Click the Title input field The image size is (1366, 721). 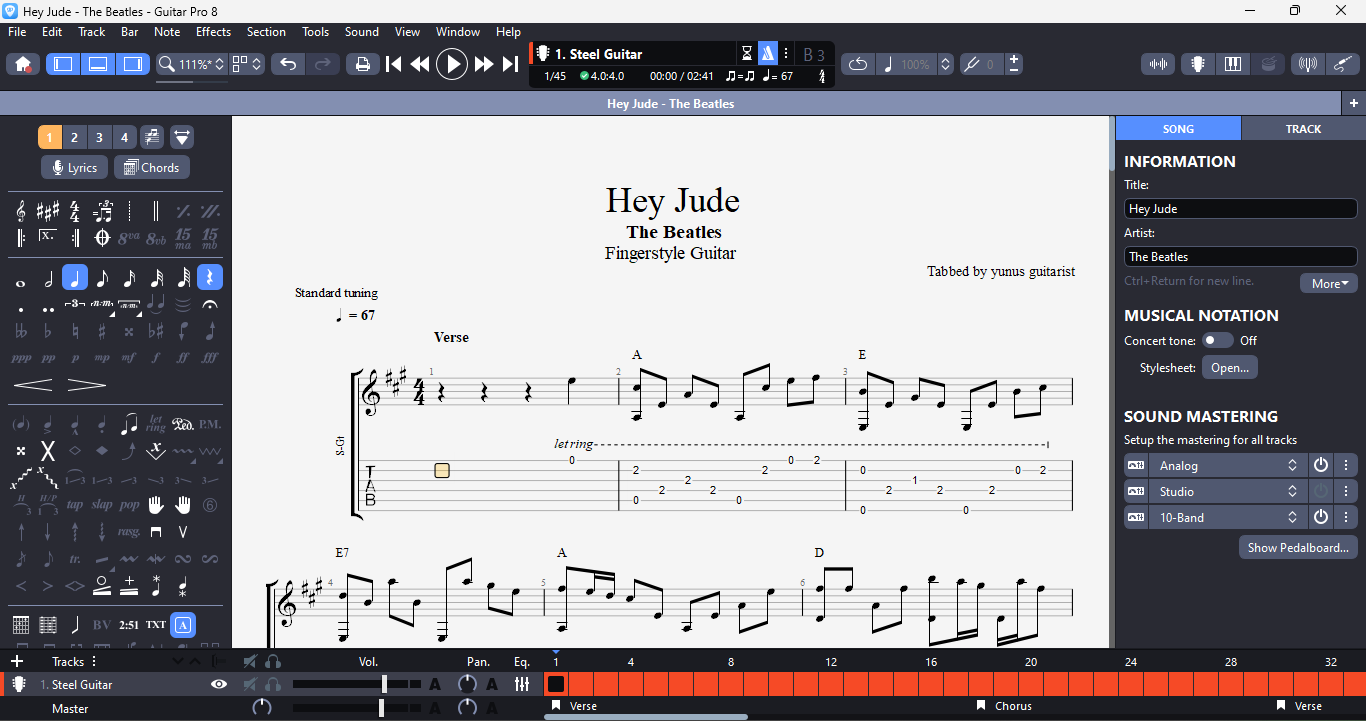tap(1240, 208)
